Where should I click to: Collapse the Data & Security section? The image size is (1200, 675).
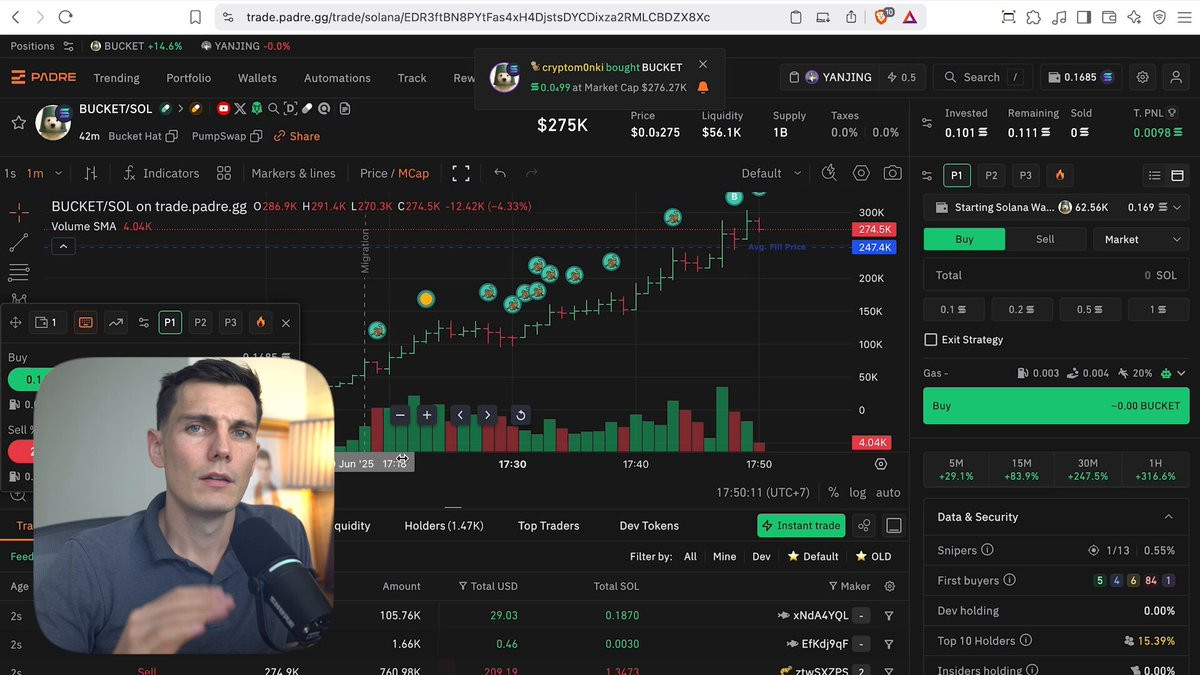pos(1168,517)
